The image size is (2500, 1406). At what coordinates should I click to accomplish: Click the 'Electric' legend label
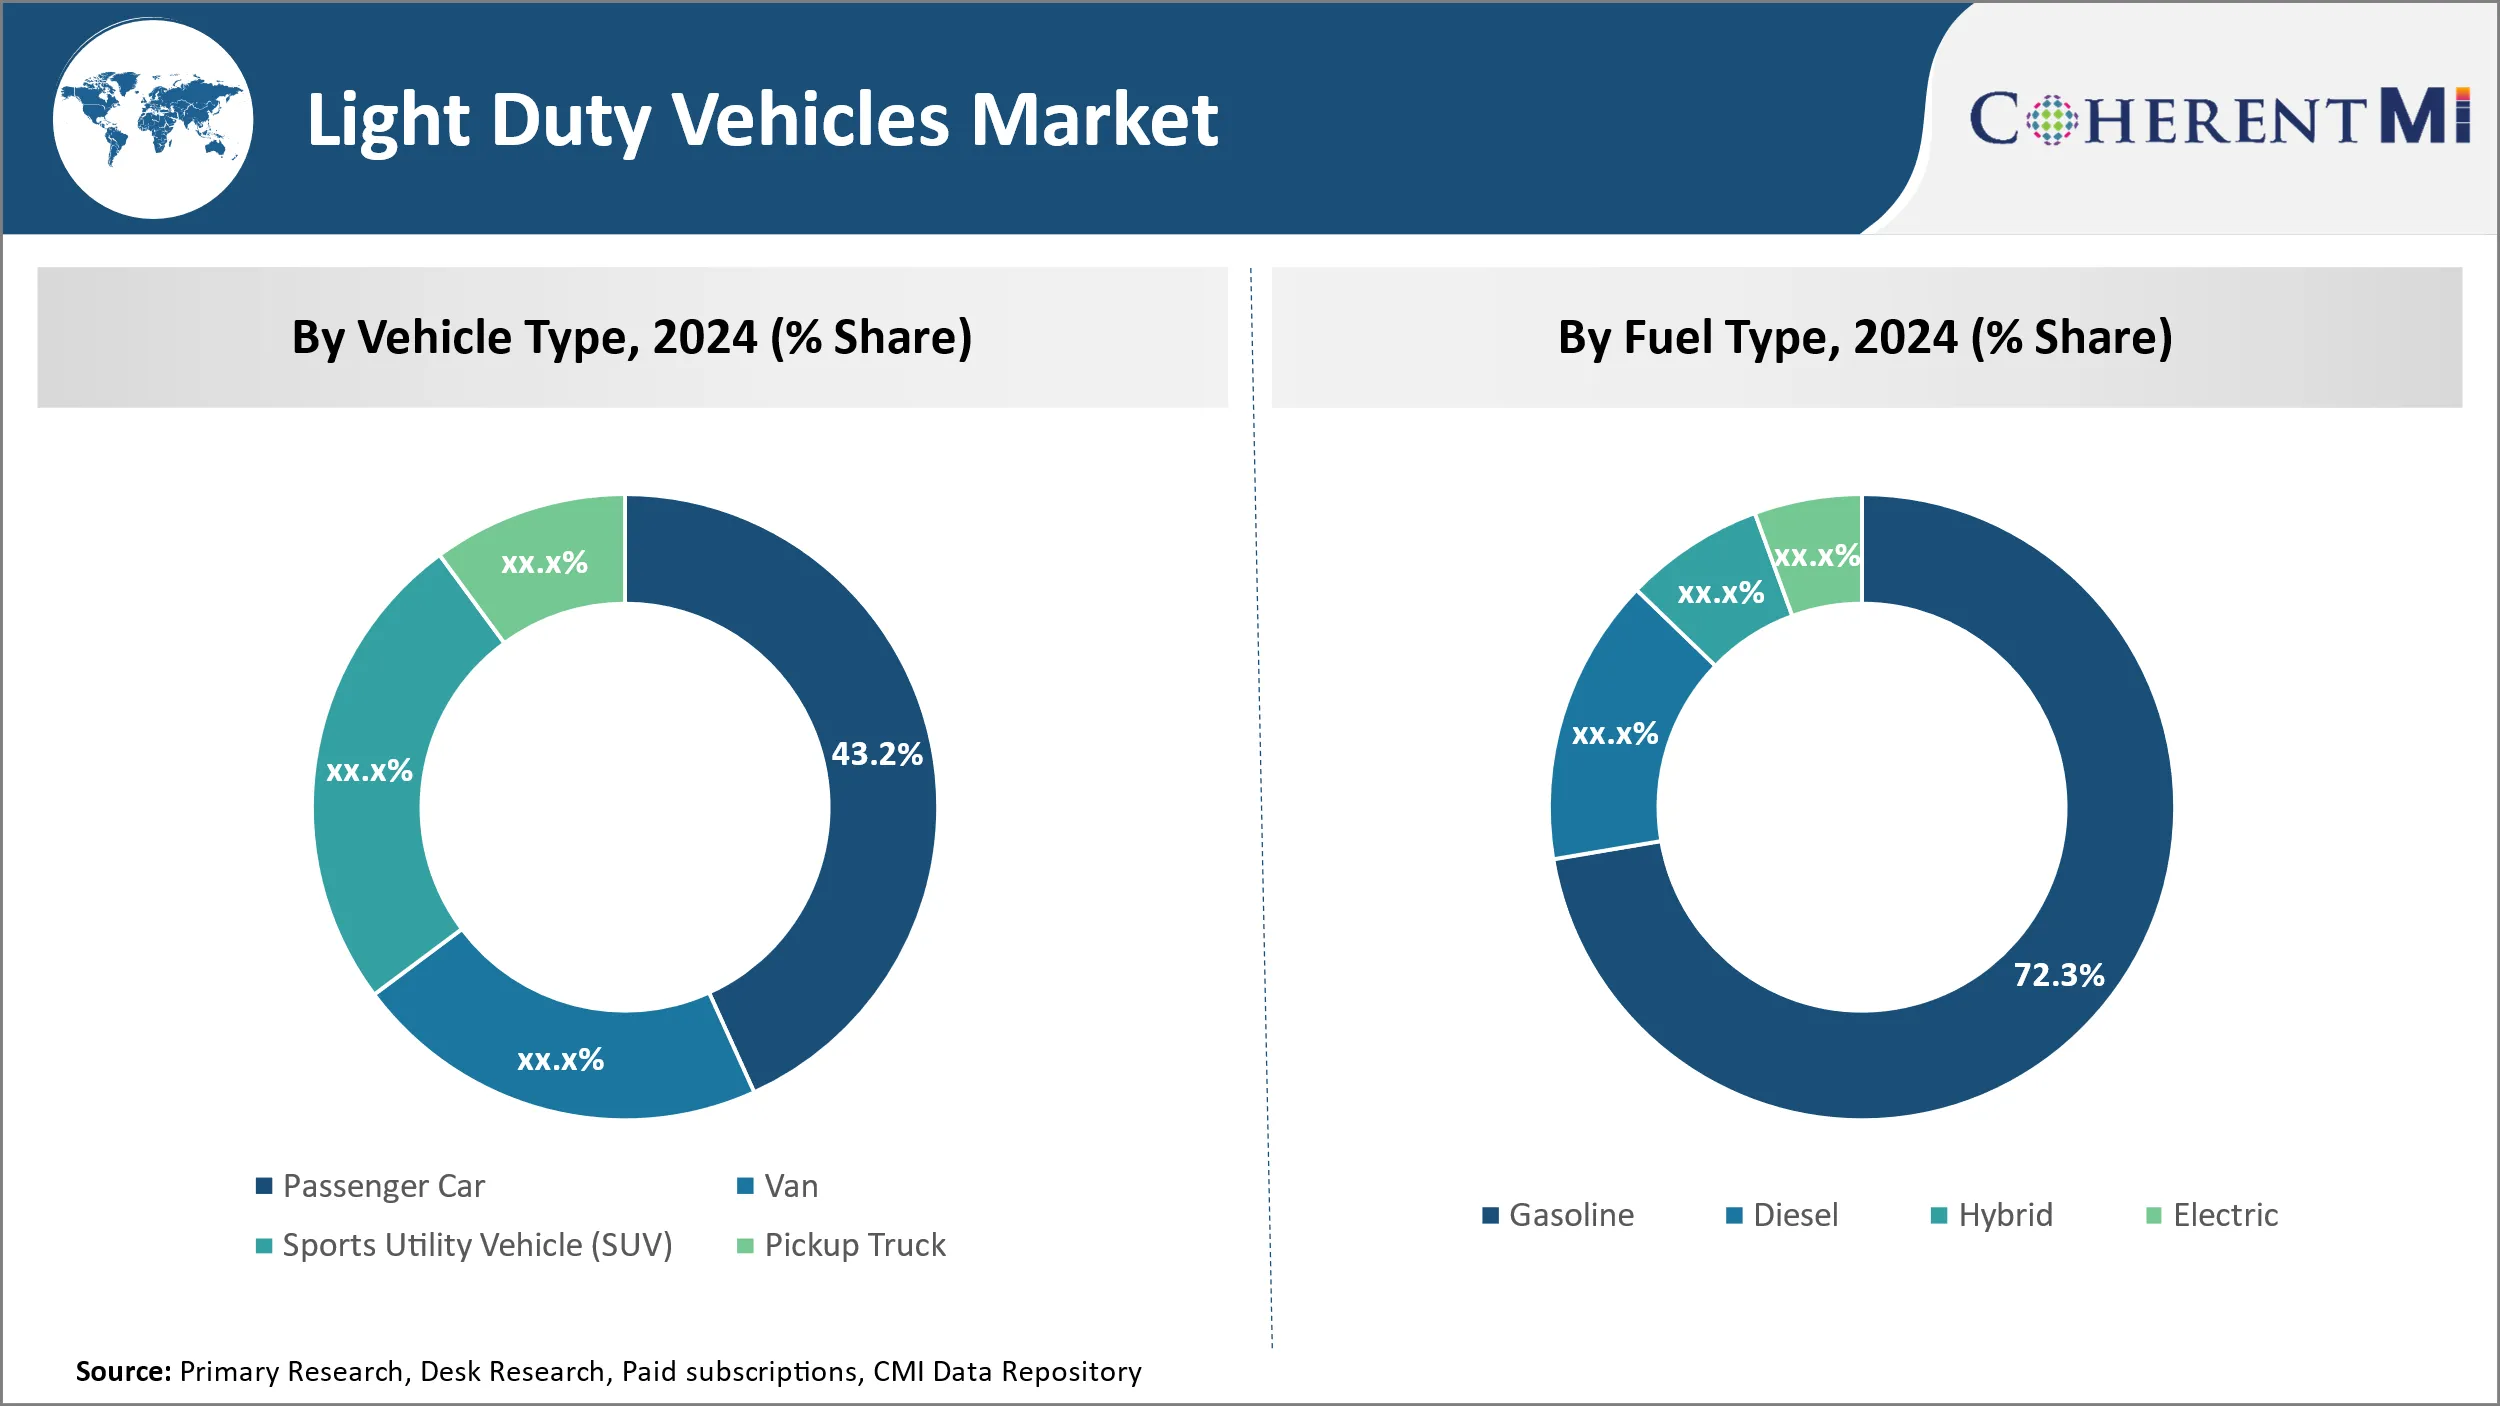pyautogui.click(x=2226, y=1215)
